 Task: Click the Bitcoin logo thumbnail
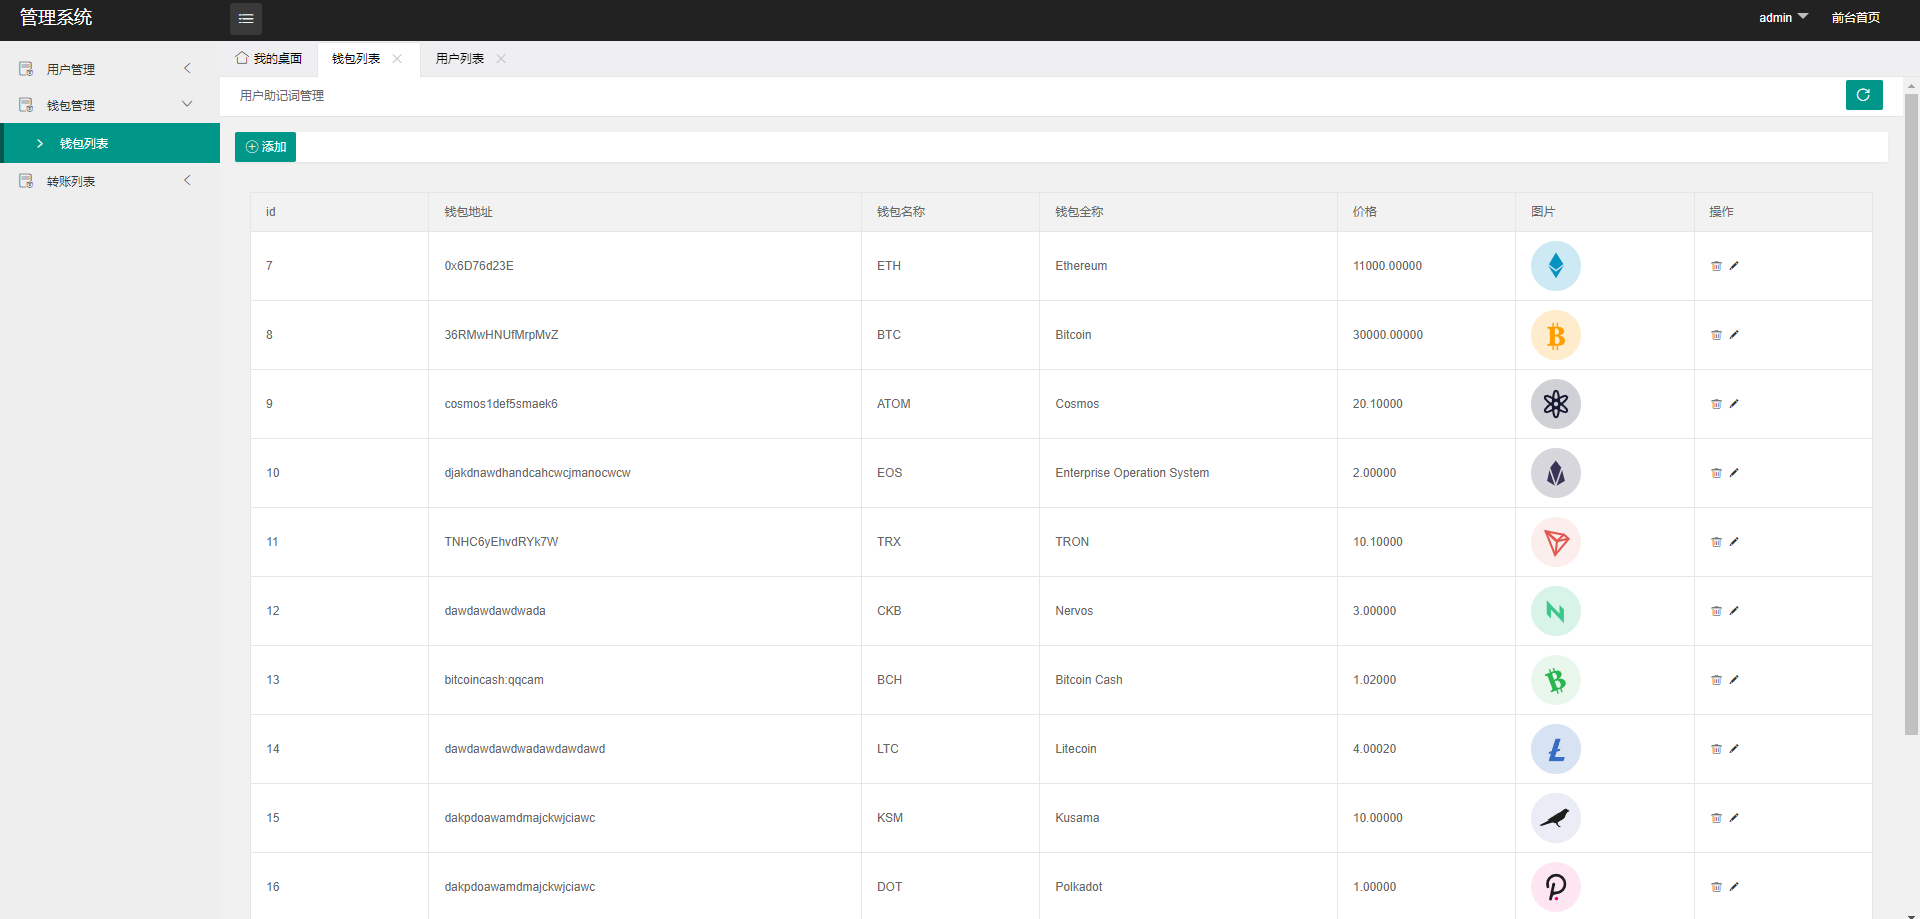coord(1555,335)
